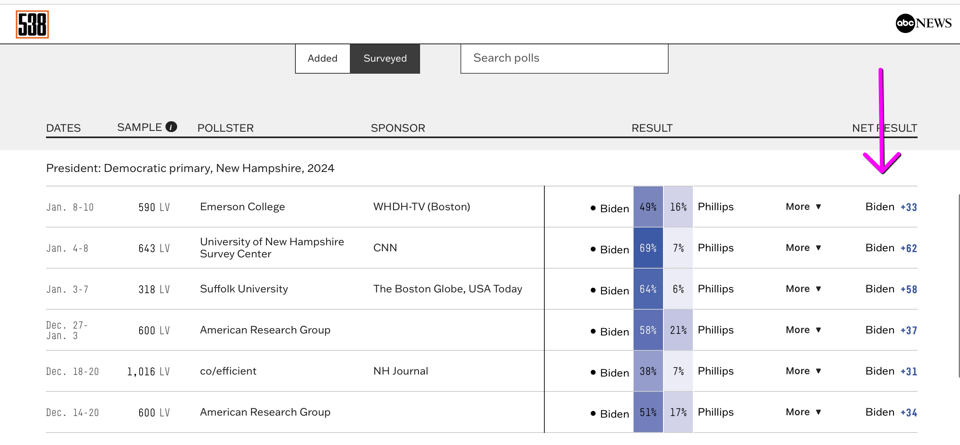The width and height of the screenshot is (960, 445).
Task: Expand More in the Dec. 14-20 row
Action: pyautogui.click(x=803, y=412)
